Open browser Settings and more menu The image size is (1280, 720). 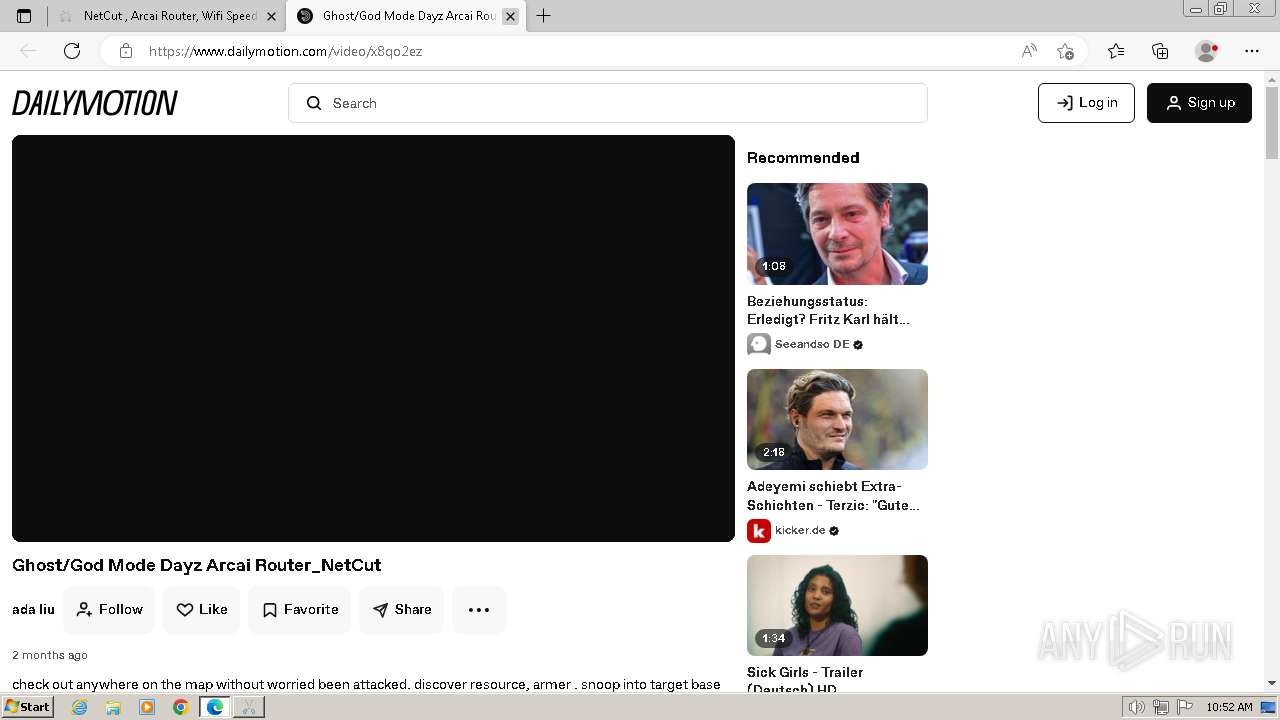(1252, 51)
